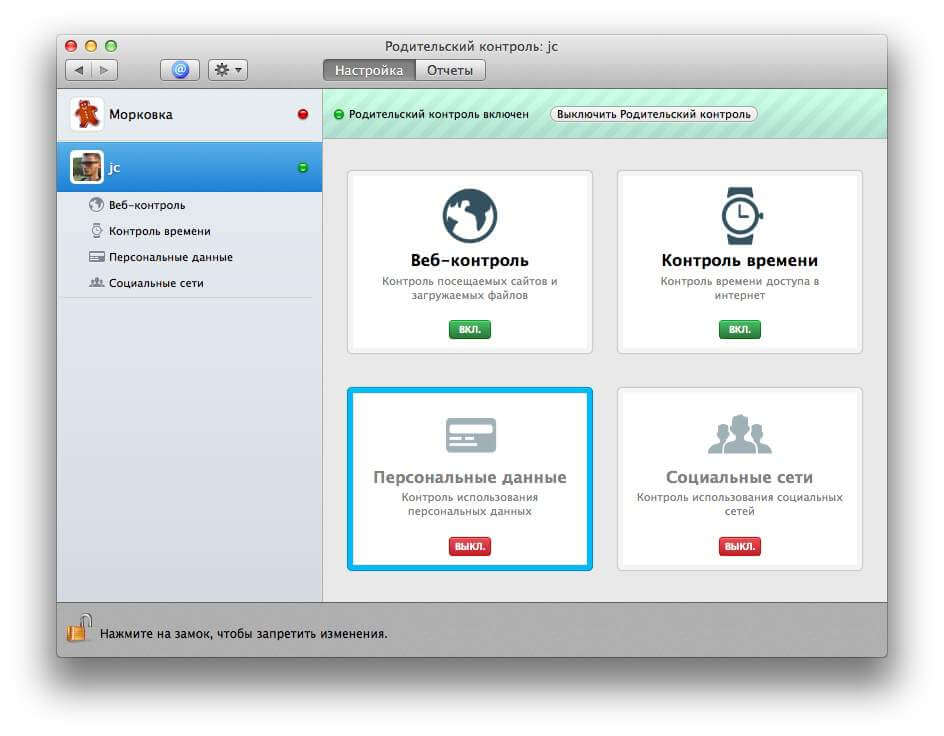Open the gear settings dropdown

[x=228, y=70]
